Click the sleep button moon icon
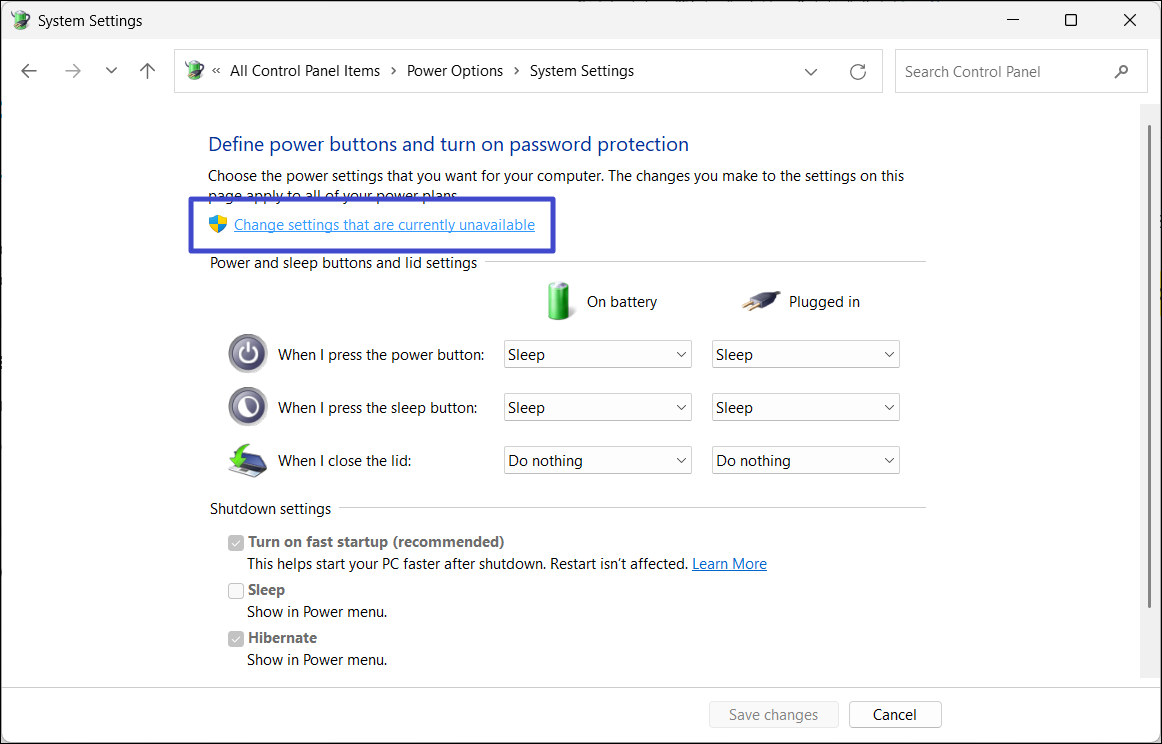Viewport: 1162px width, 744px height. (248, 407)
